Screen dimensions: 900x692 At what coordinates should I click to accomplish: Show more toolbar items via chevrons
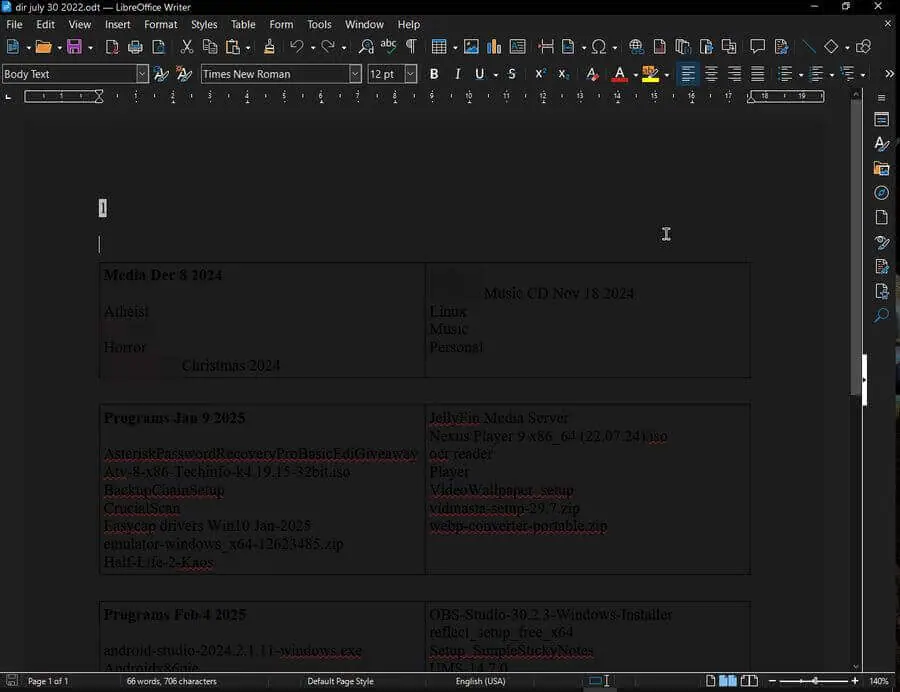pos(889,74)
